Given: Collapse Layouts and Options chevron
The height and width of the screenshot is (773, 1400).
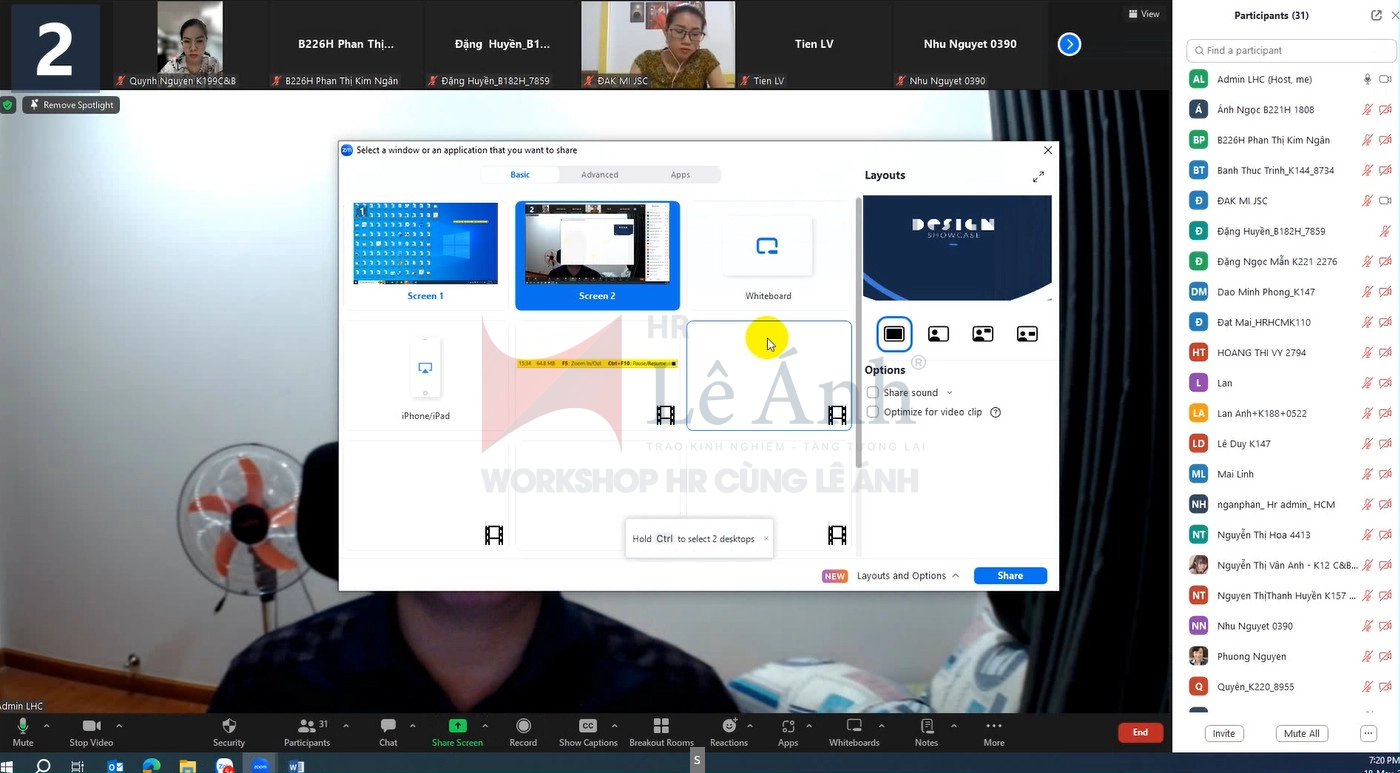Looking at the screenshot, I should coord(955,576).
